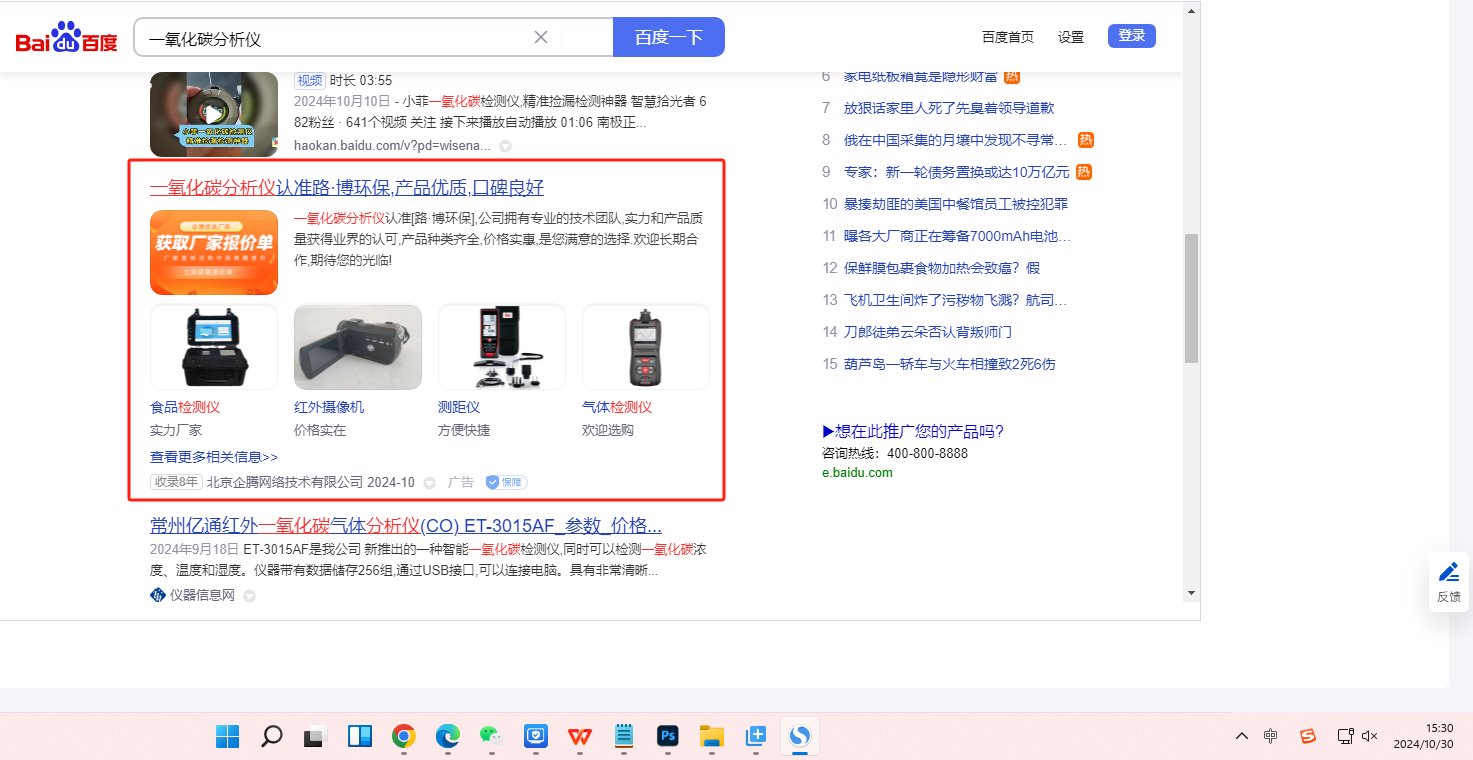The height and width of the screenshot is (760, 1473).
Task: Click 查看更多相关信息>> link
Action: click(214, 457)
